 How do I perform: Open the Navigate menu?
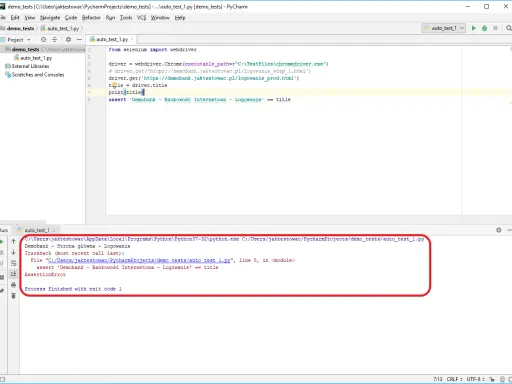pos(50,18)
